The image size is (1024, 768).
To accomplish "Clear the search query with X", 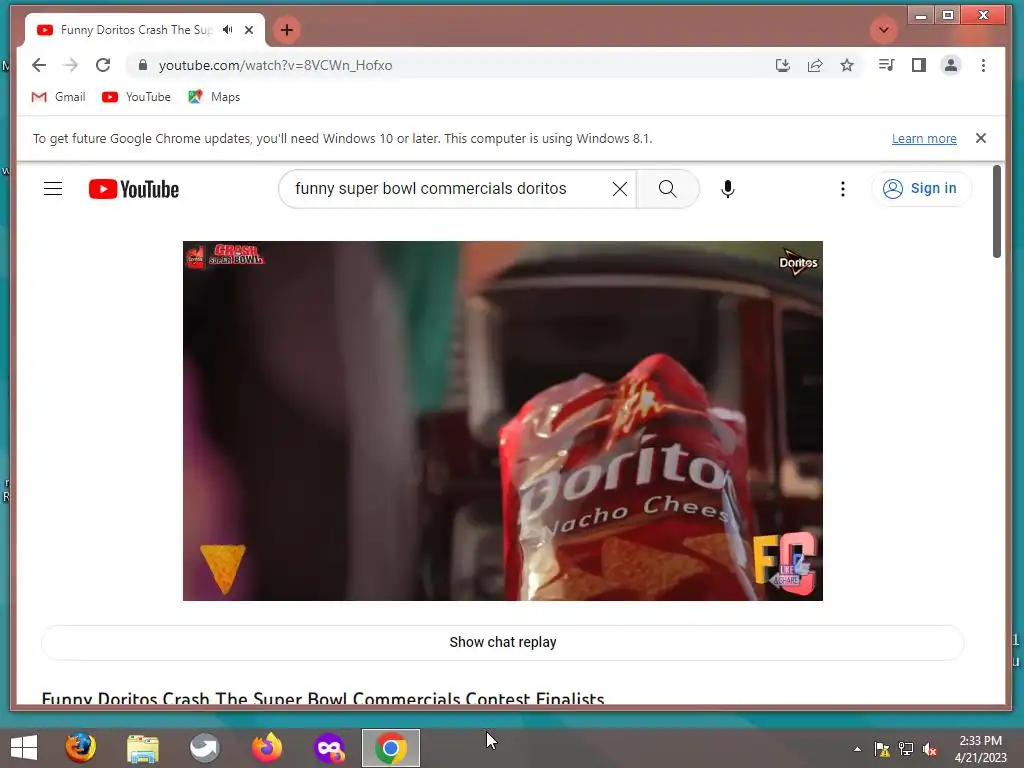I will coord(620,189).
